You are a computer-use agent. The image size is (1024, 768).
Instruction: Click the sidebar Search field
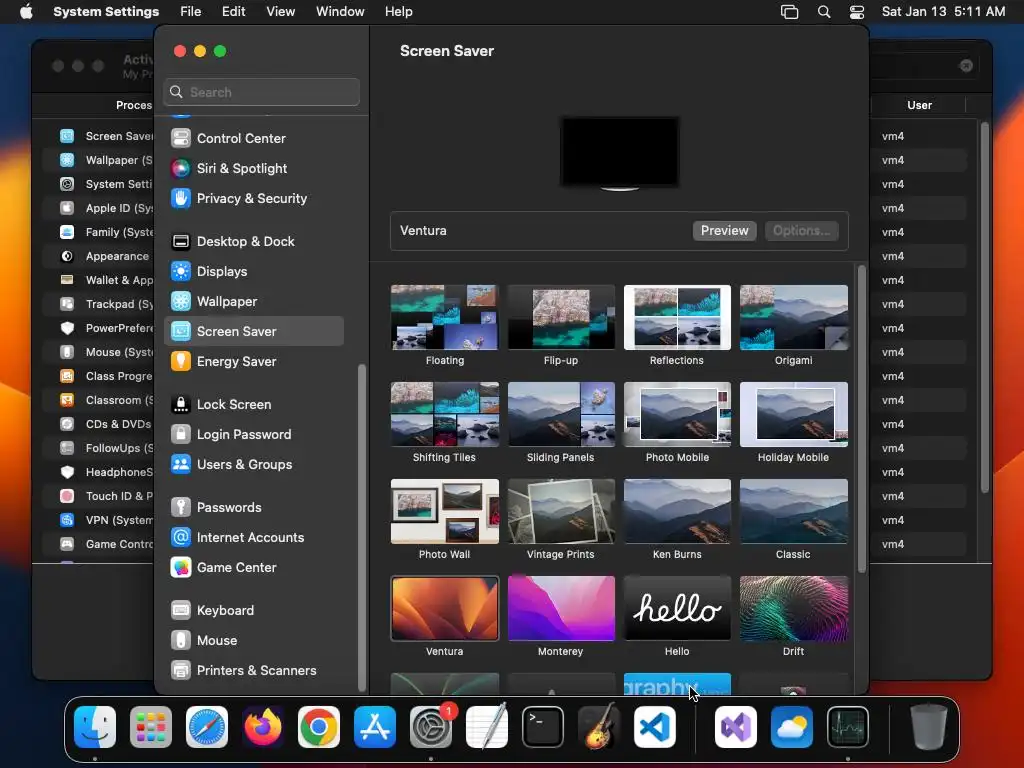point(261,92)
